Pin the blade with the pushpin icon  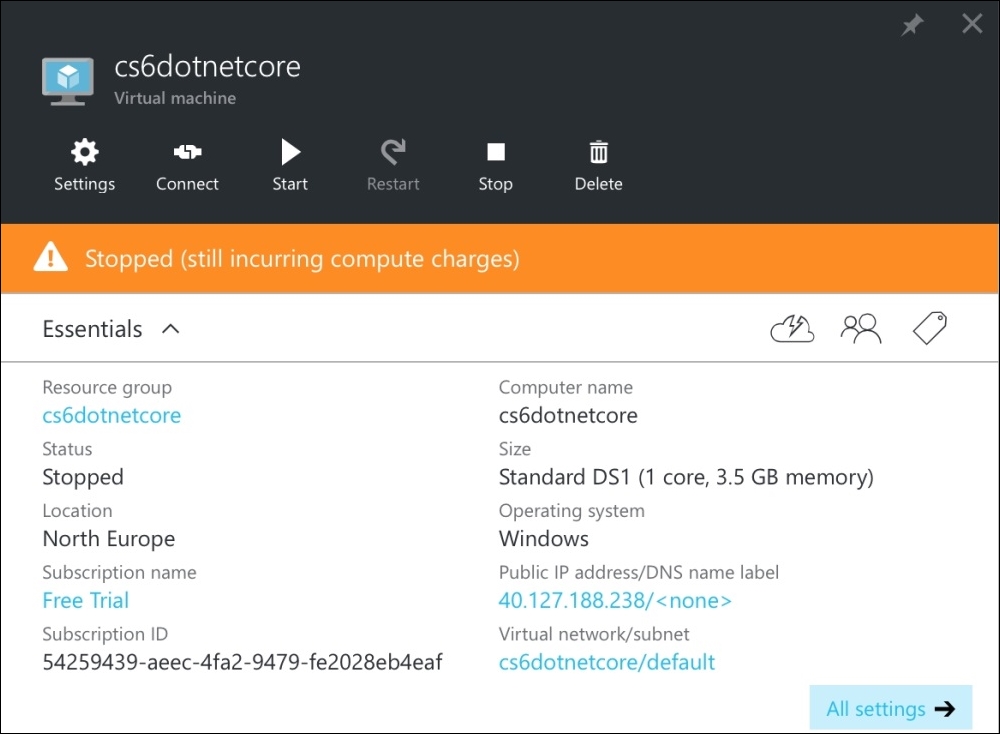pos(912,25)
